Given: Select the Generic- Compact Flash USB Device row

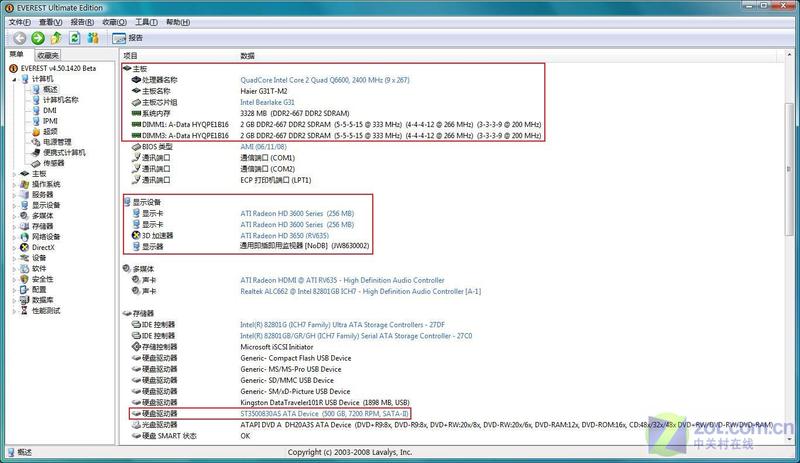Looking at the screenshot, I should [295, 358].
